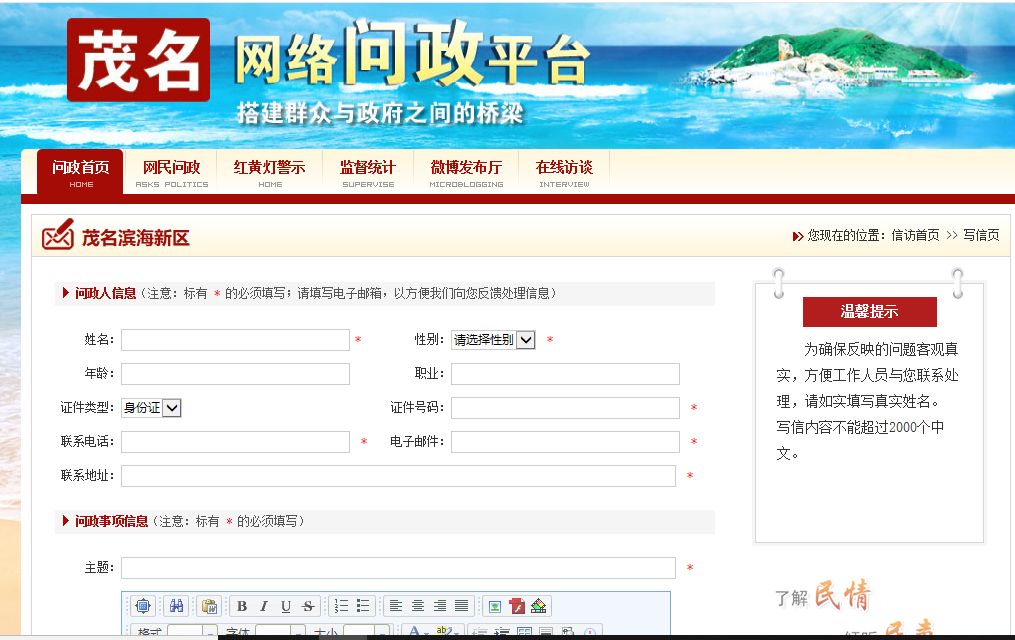Image resolution: width=1015 pixels, height=640 pixels.
Task: Go to the 监督统计 tab
Action: (367, 172)
